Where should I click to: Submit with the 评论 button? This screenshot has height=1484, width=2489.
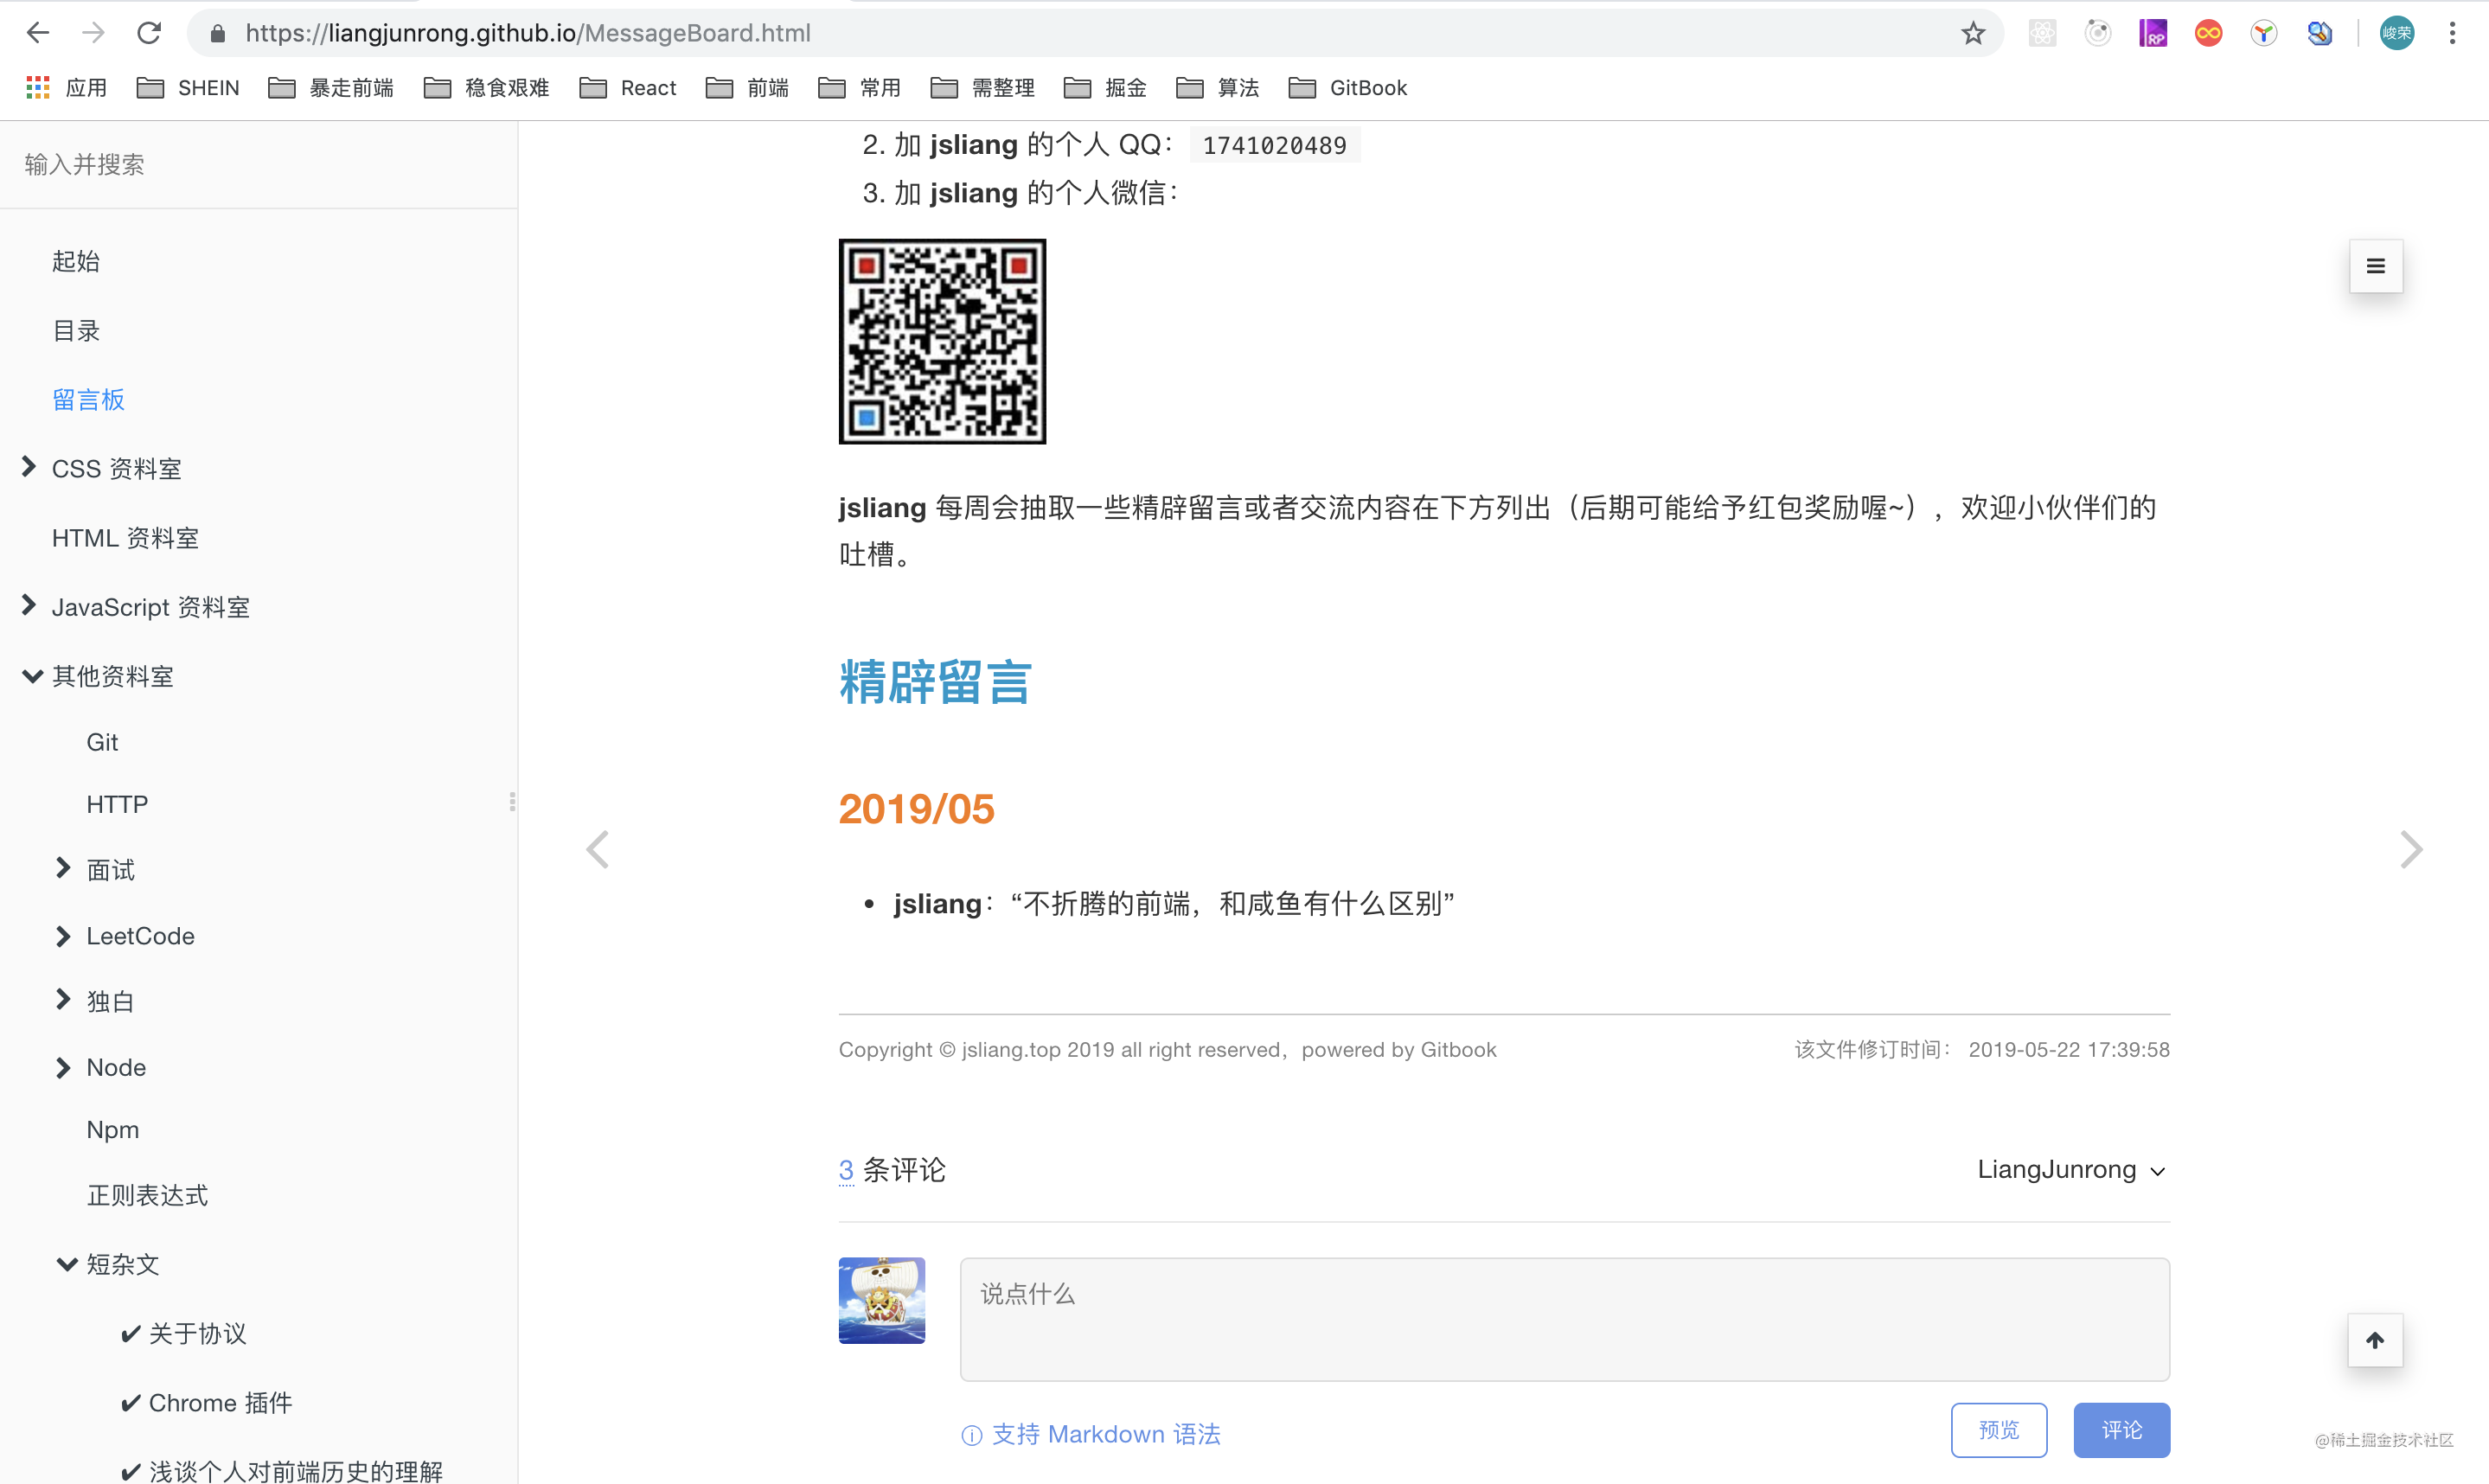[x=2121, y=1430]
